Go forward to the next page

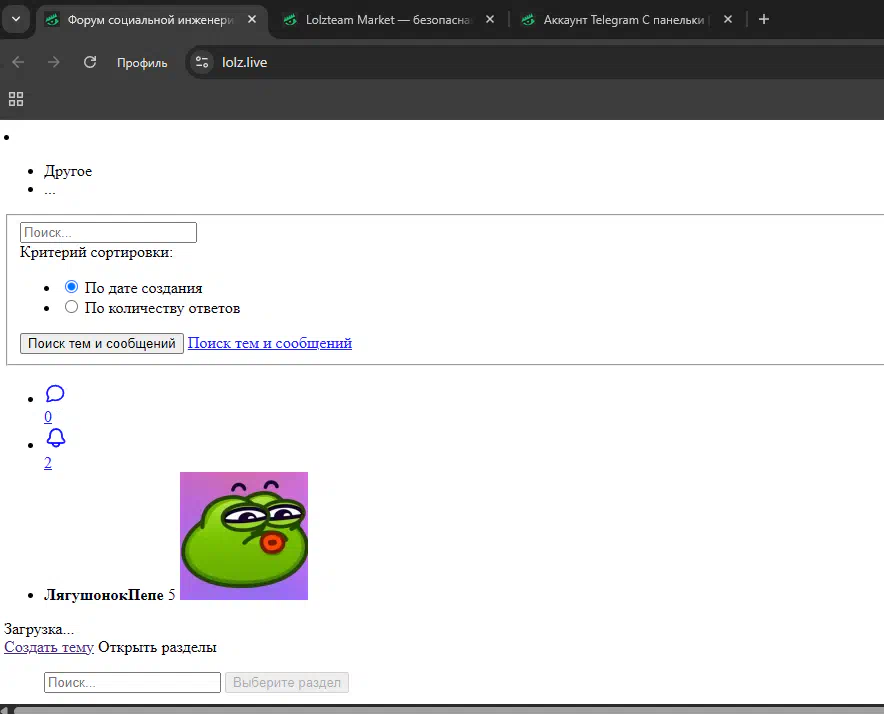pos(54,62)
